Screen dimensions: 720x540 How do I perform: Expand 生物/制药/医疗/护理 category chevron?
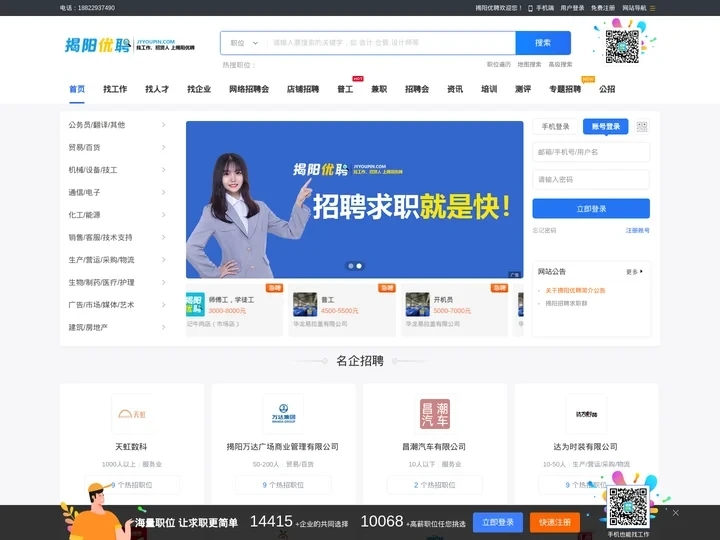(x=163, y=282)
